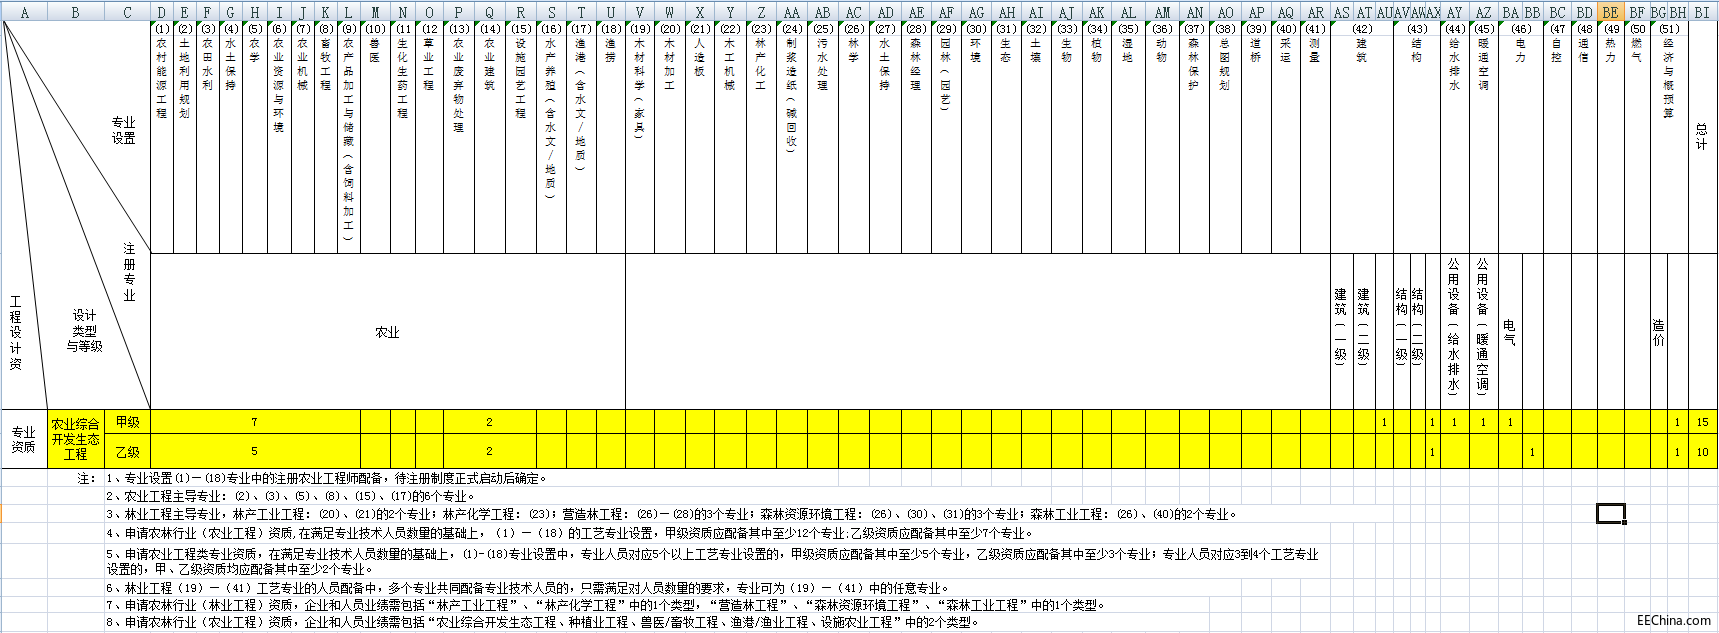Select column C header
The height and width of the screenshot is (633, 1719).
127,12
